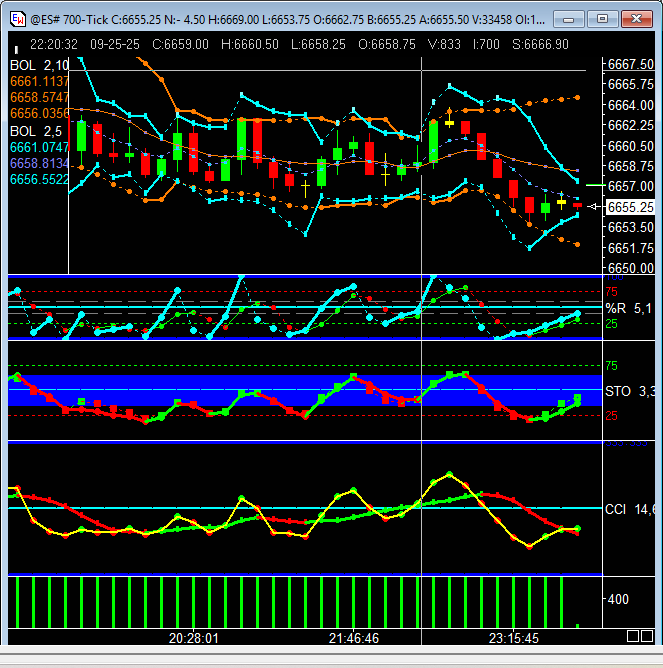This screenshot has height=668, width=663.
Task: Click the right square box at bottom-right corner
Action: 648,637
